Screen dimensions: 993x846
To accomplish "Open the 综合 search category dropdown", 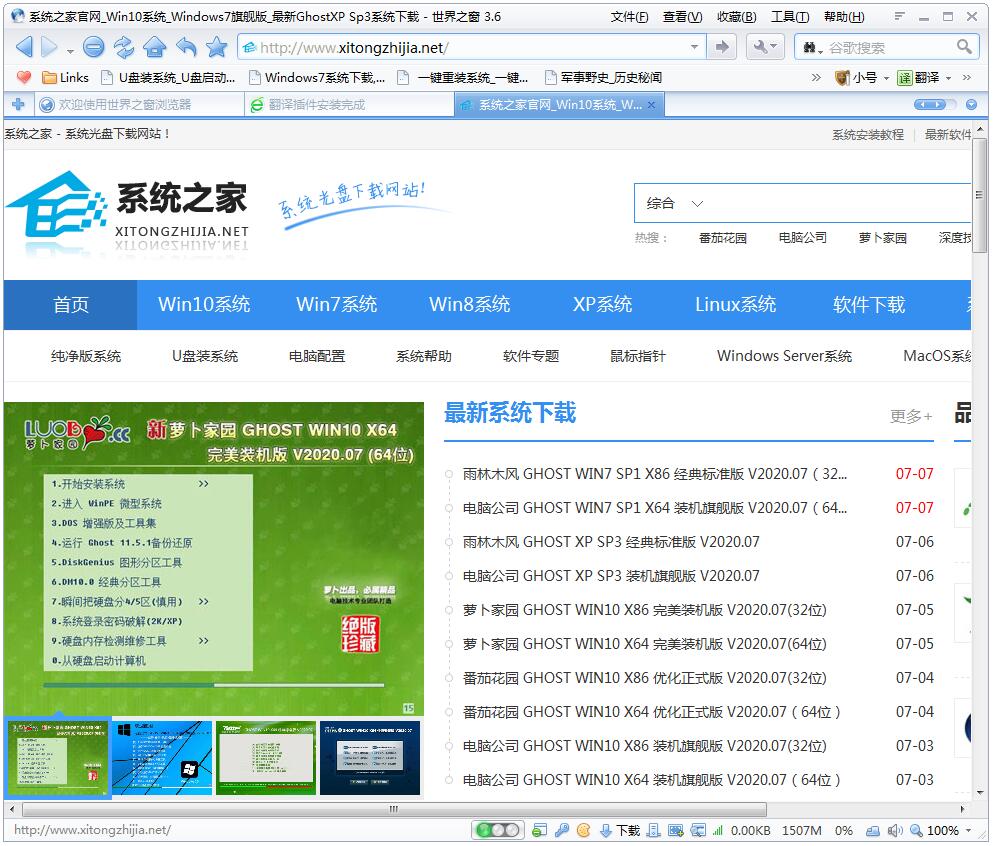I will click(x=673, y=203).
